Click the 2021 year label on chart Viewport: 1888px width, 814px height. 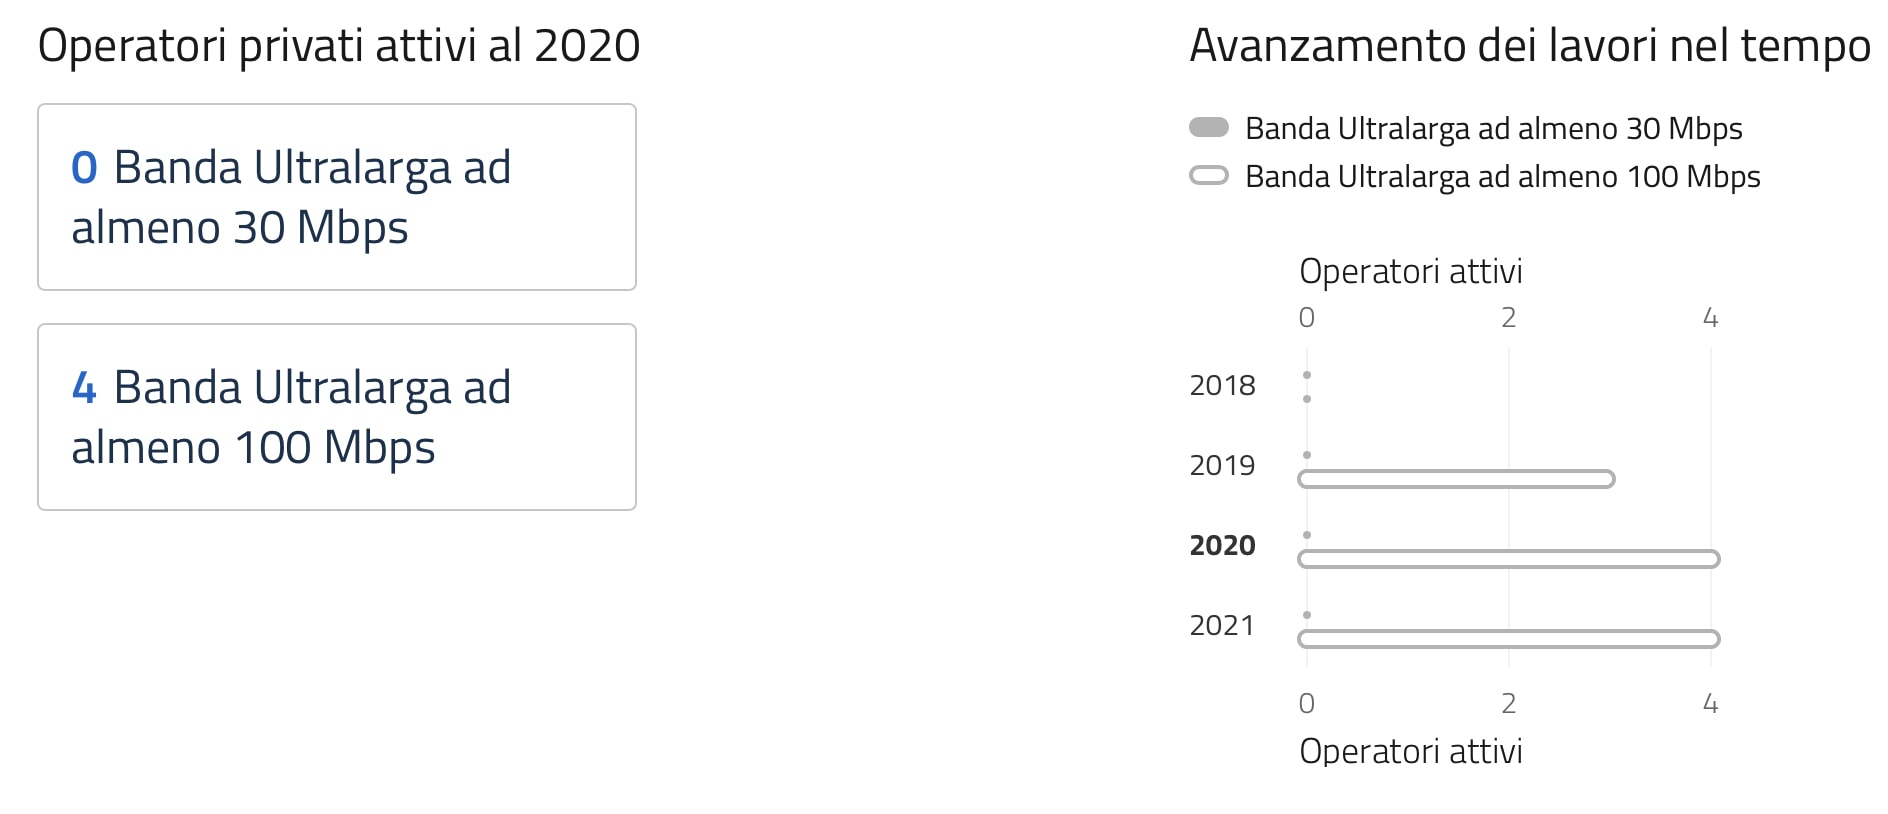(x=1222, y=625)
